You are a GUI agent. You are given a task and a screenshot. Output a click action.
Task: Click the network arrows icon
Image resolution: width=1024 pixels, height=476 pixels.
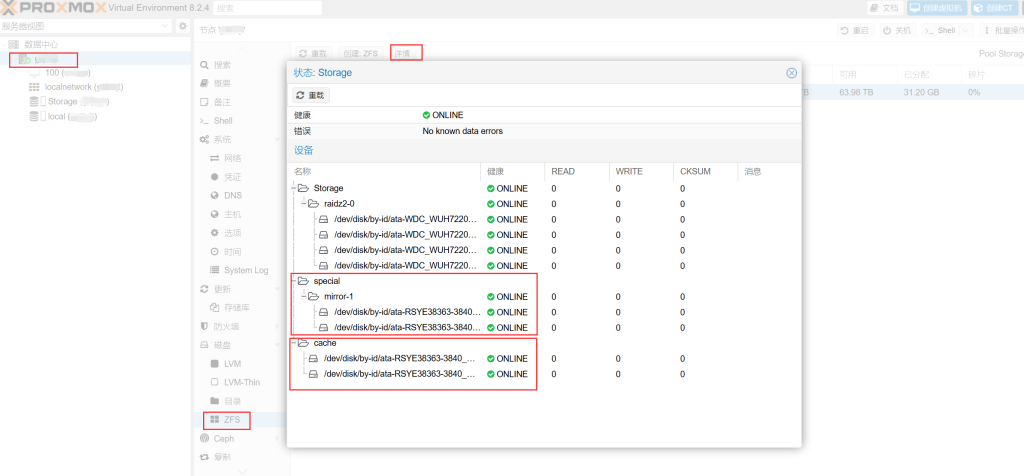click(214, 158)
